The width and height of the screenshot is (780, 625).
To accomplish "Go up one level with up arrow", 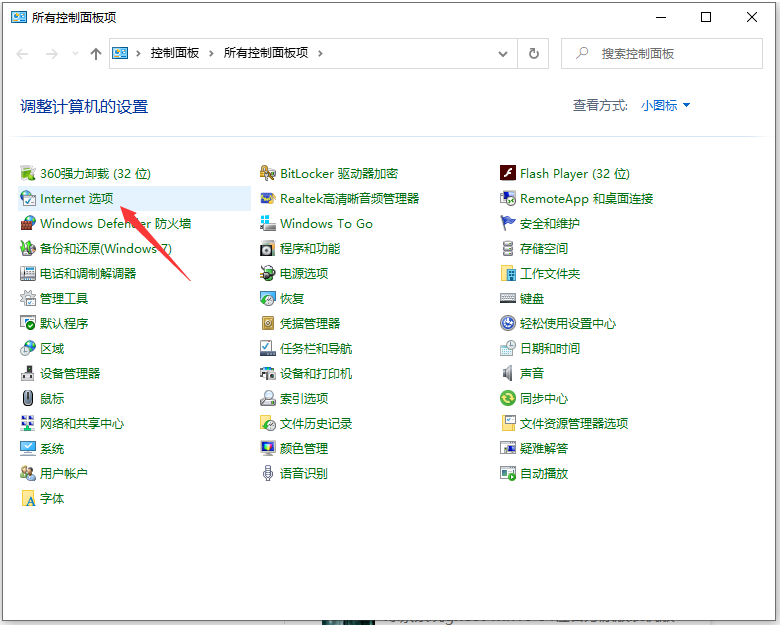I will 96,54.
